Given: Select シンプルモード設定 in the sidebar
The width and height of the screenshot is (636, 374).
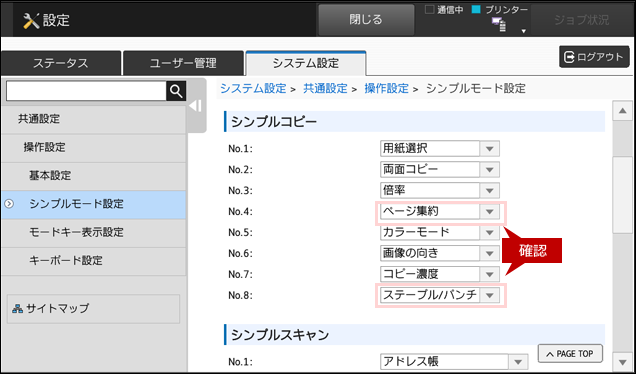Looking at the screenshot, I should (x=94, y=204).
